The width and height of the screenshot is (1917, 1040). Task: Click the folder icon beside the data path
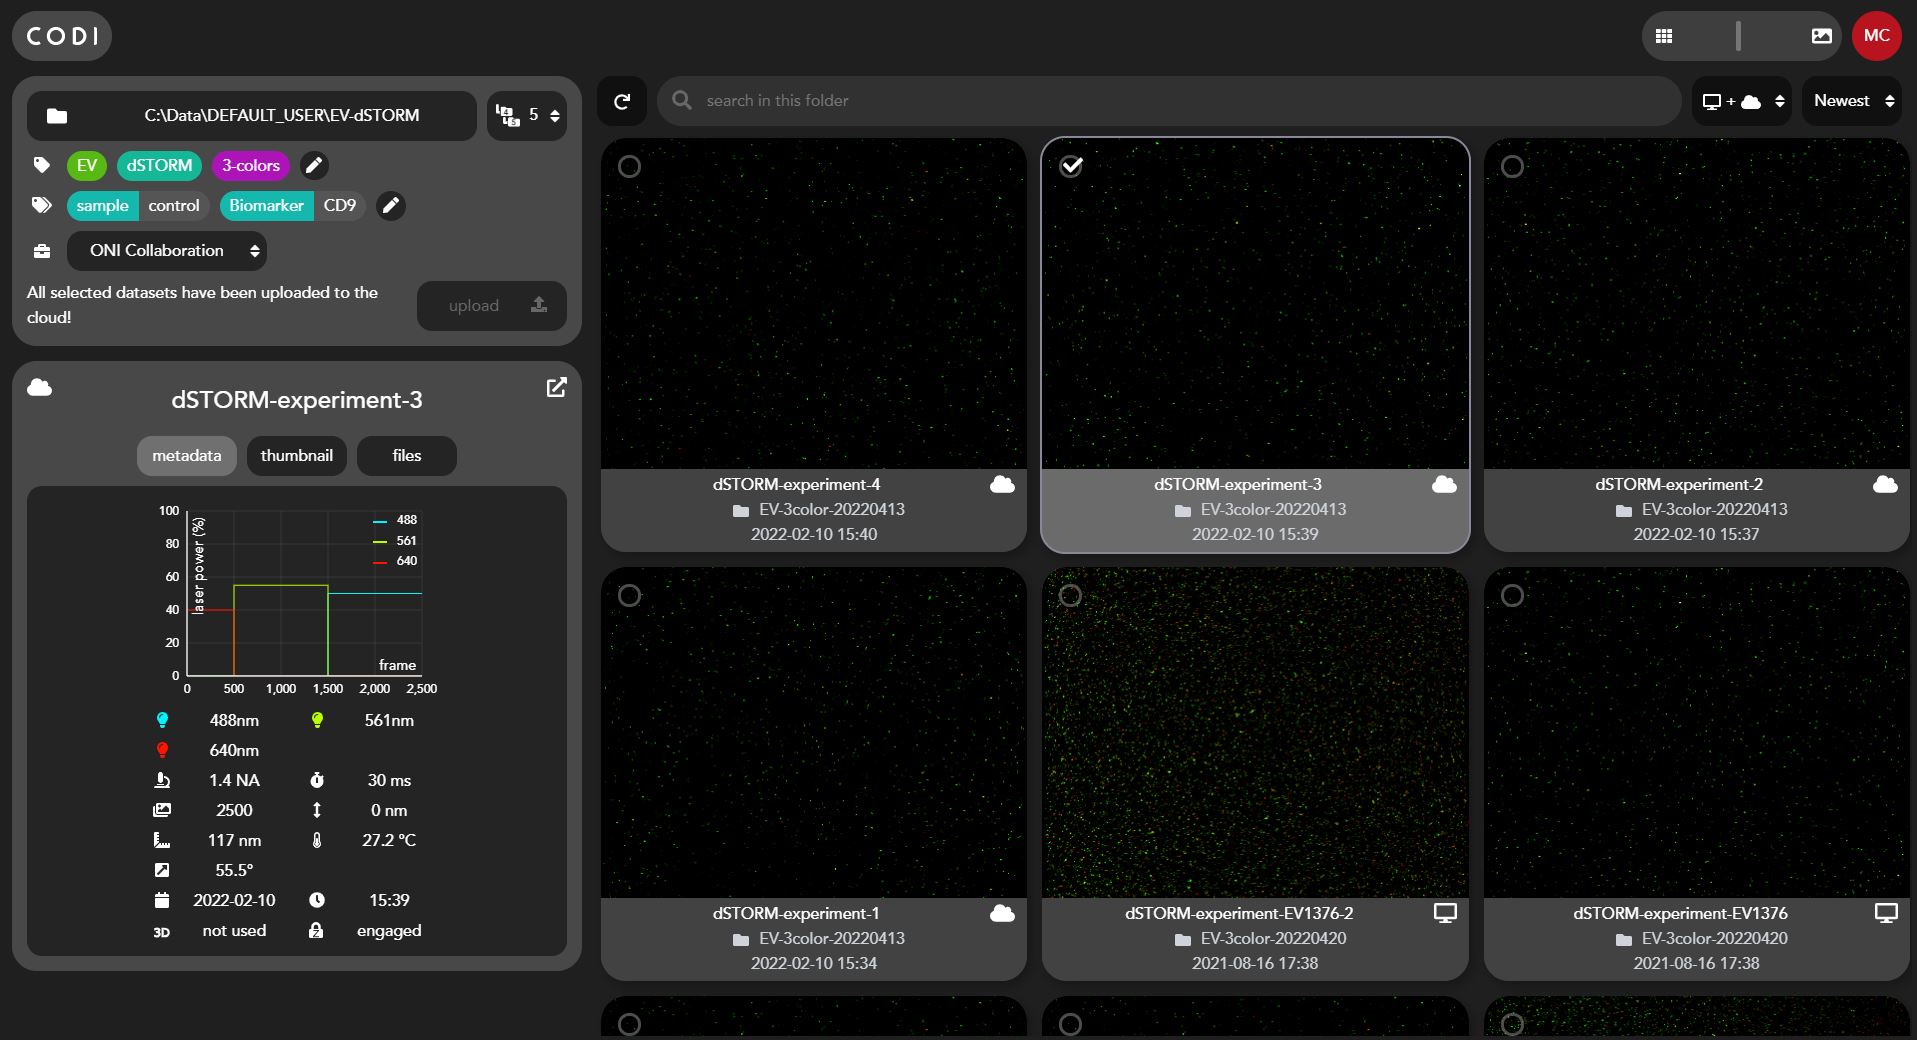(x=57, y=116)
